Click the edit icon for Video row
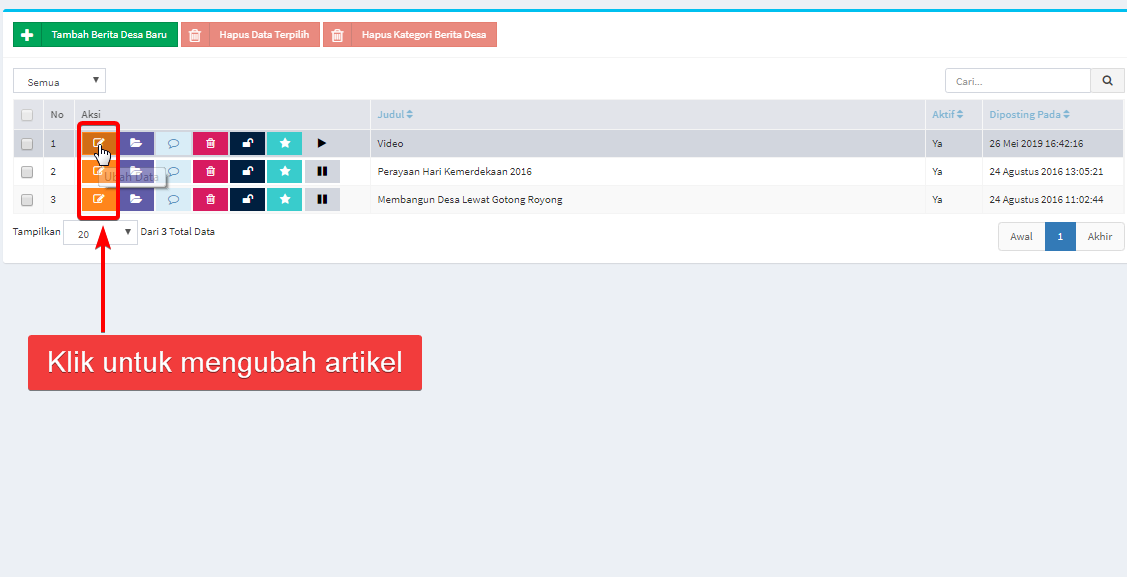 click(x=99, y=143)
